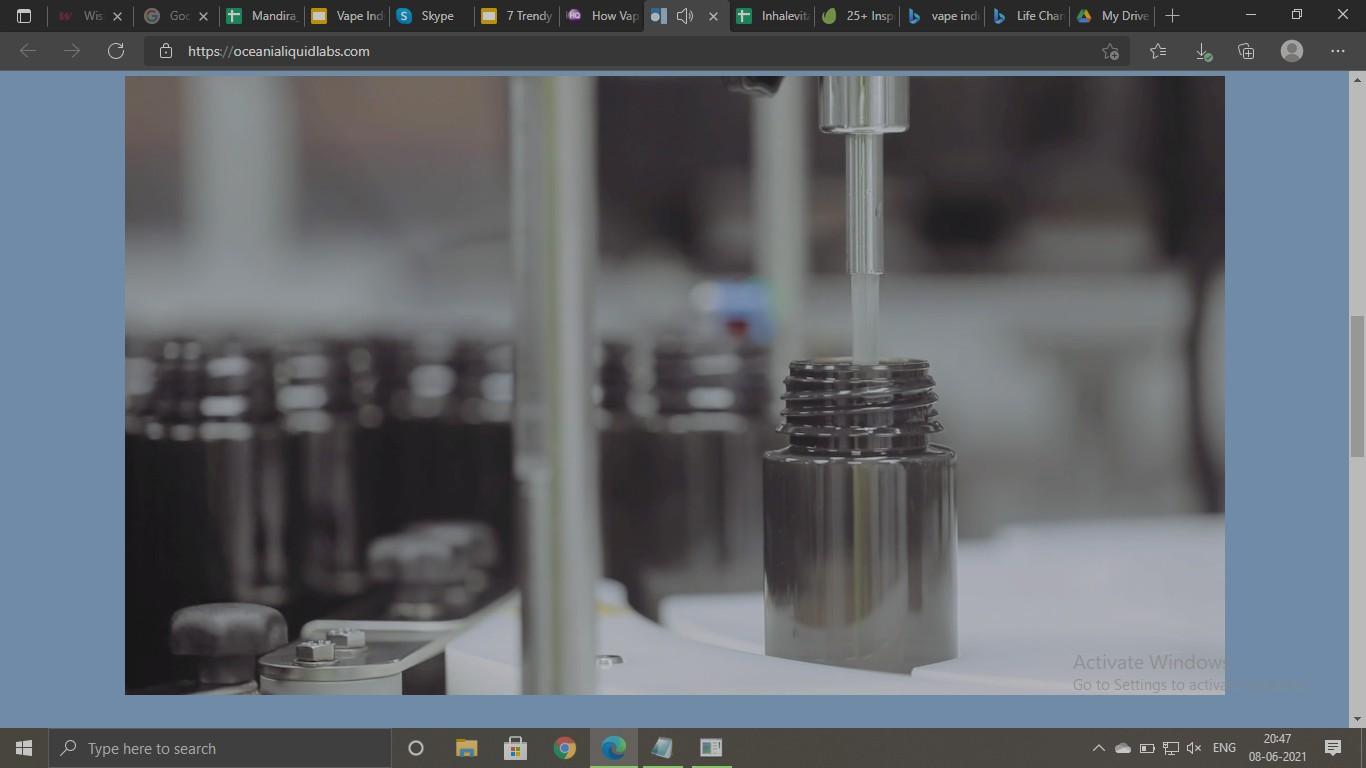Screen dimensions: 1366x768
Task: Open Windows notification center
Action: [x=1332, y=748]
